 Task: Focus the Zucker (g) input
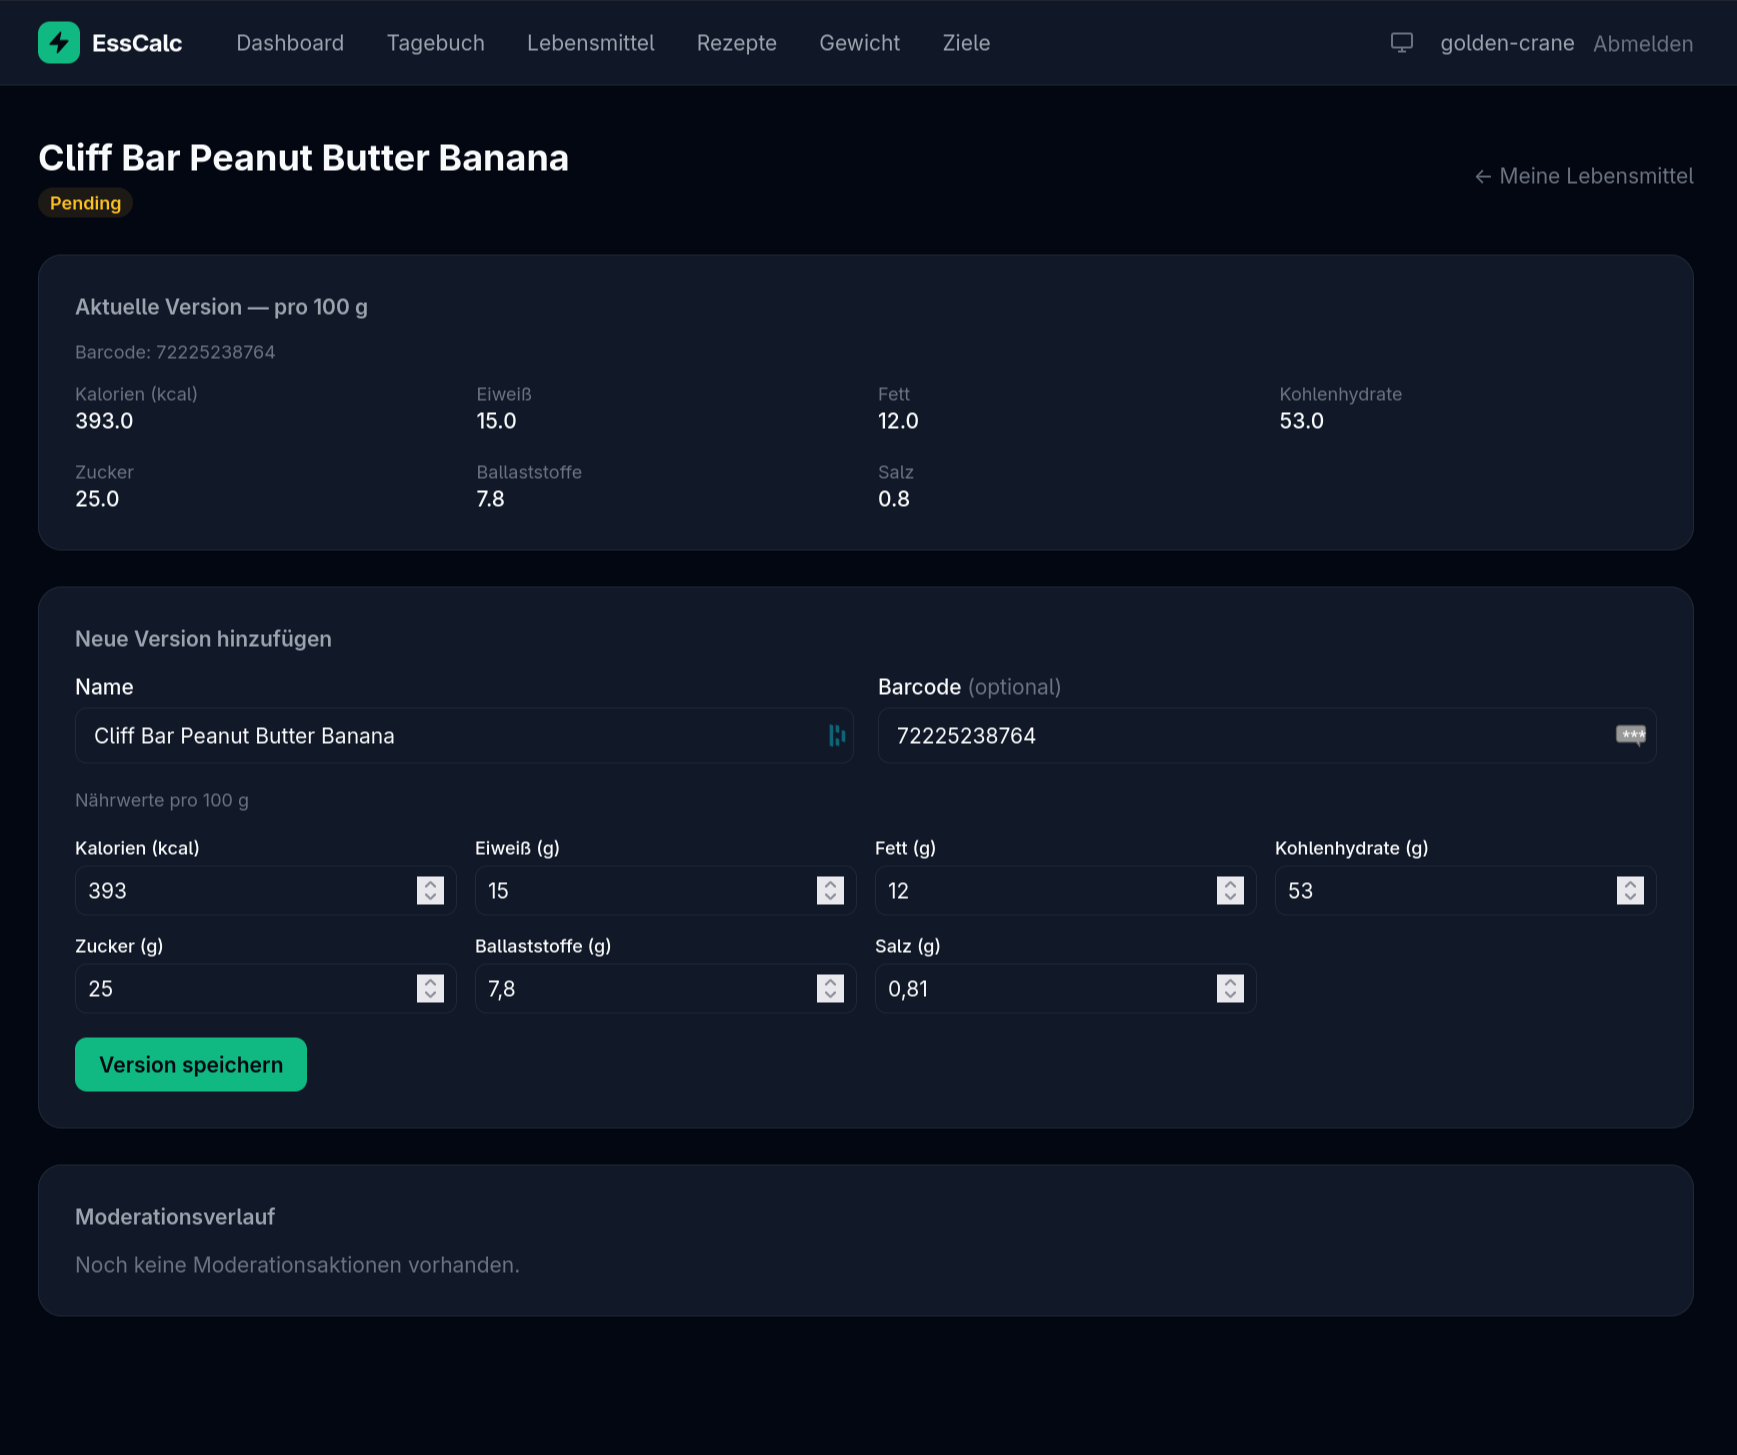click(265, 988)
